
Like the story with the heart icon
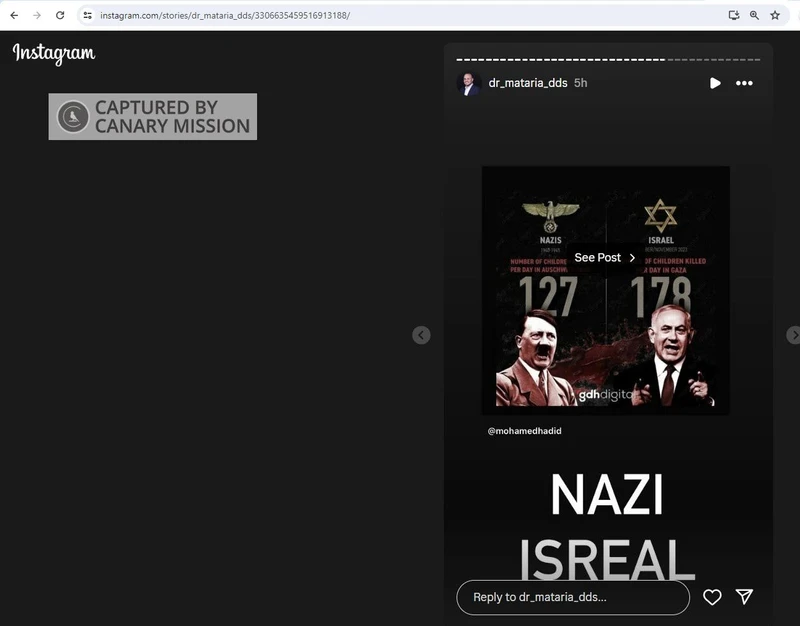pyautogui.click(x=712, y=597)
